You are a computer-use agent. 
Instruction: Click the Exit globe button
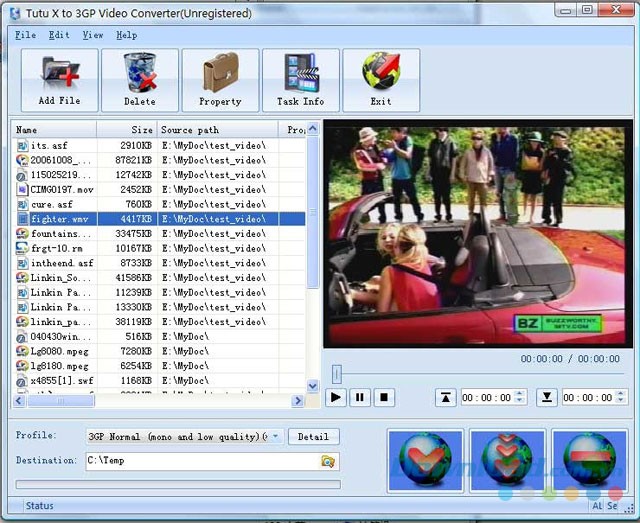coord(381,80)
